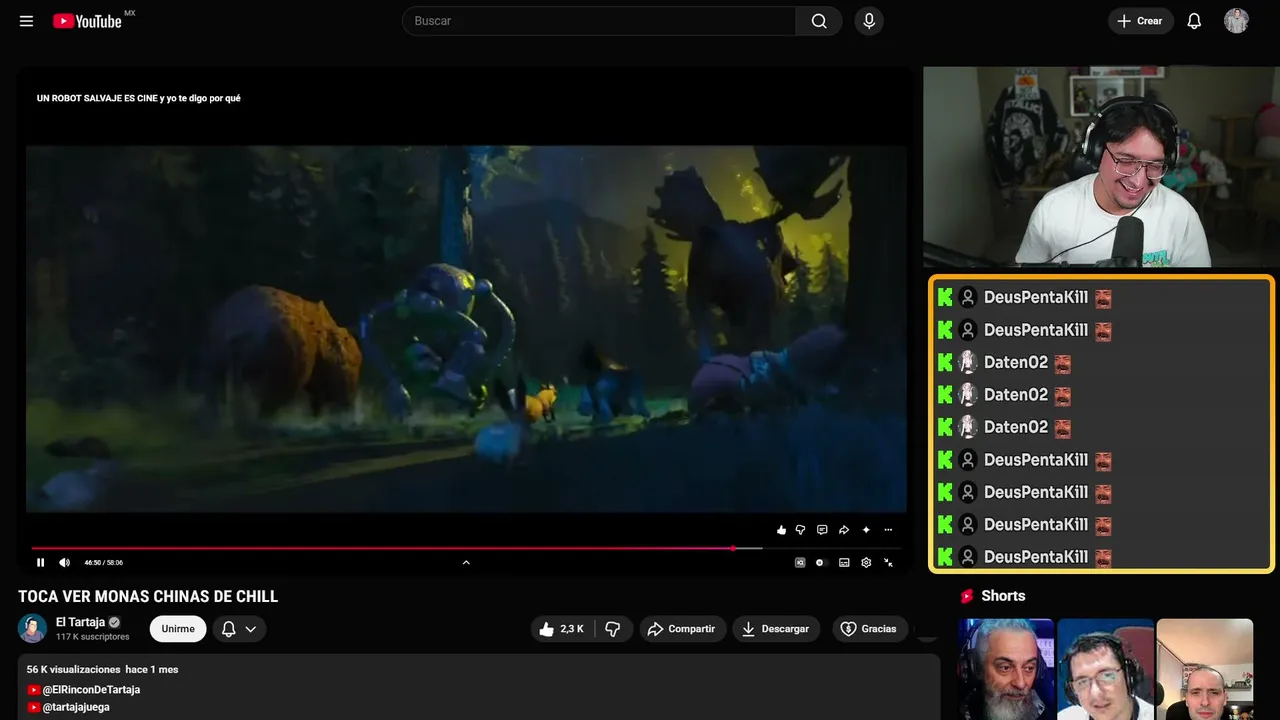
Task: Click the Buscar search field
Action: pyautogui.click(x=599, y=21)
